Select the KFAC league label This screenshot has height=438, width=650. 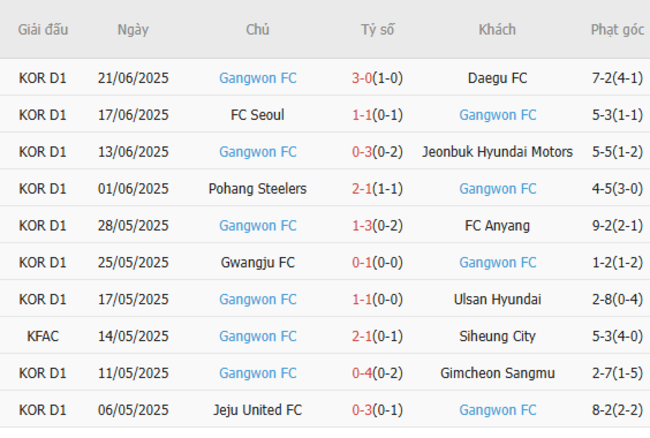(x=43, y=337)
